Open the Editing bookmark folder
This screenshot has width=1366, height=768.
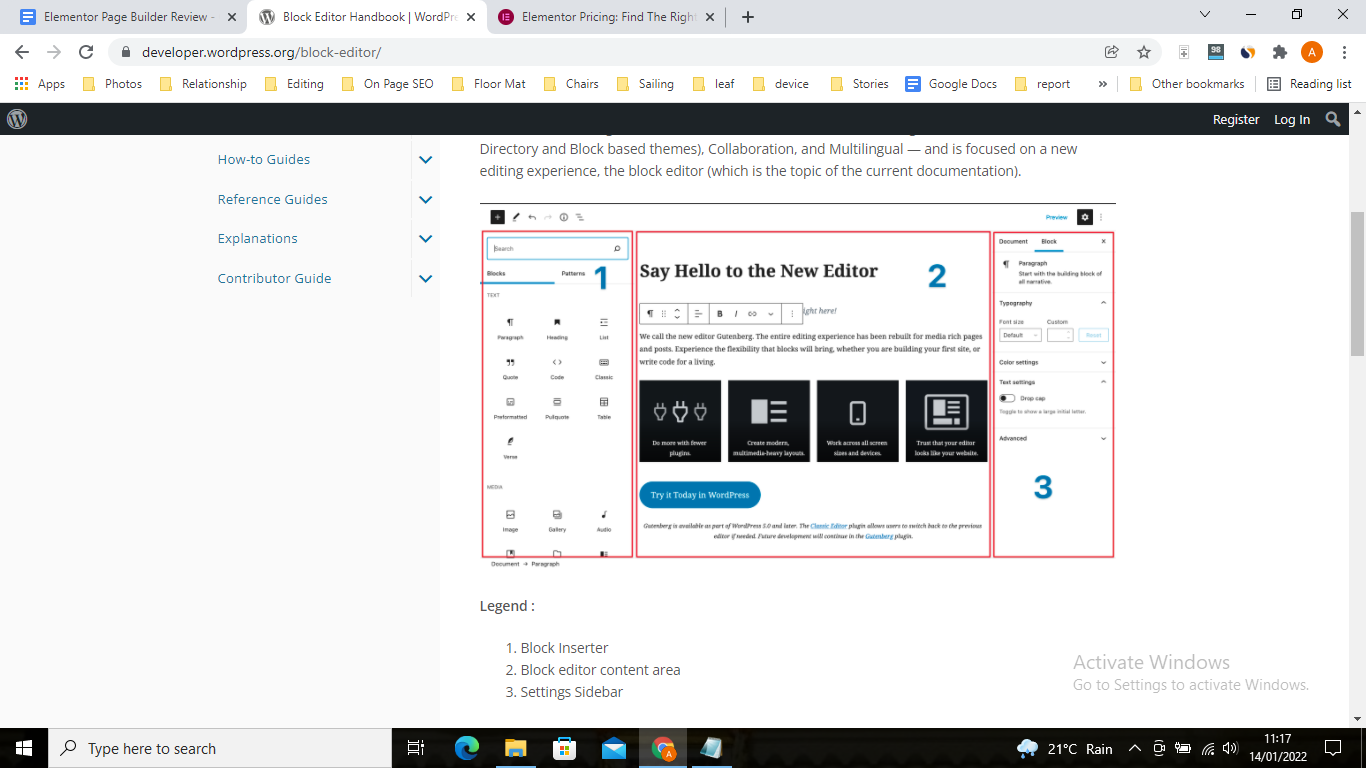click(x=294, y=84)
